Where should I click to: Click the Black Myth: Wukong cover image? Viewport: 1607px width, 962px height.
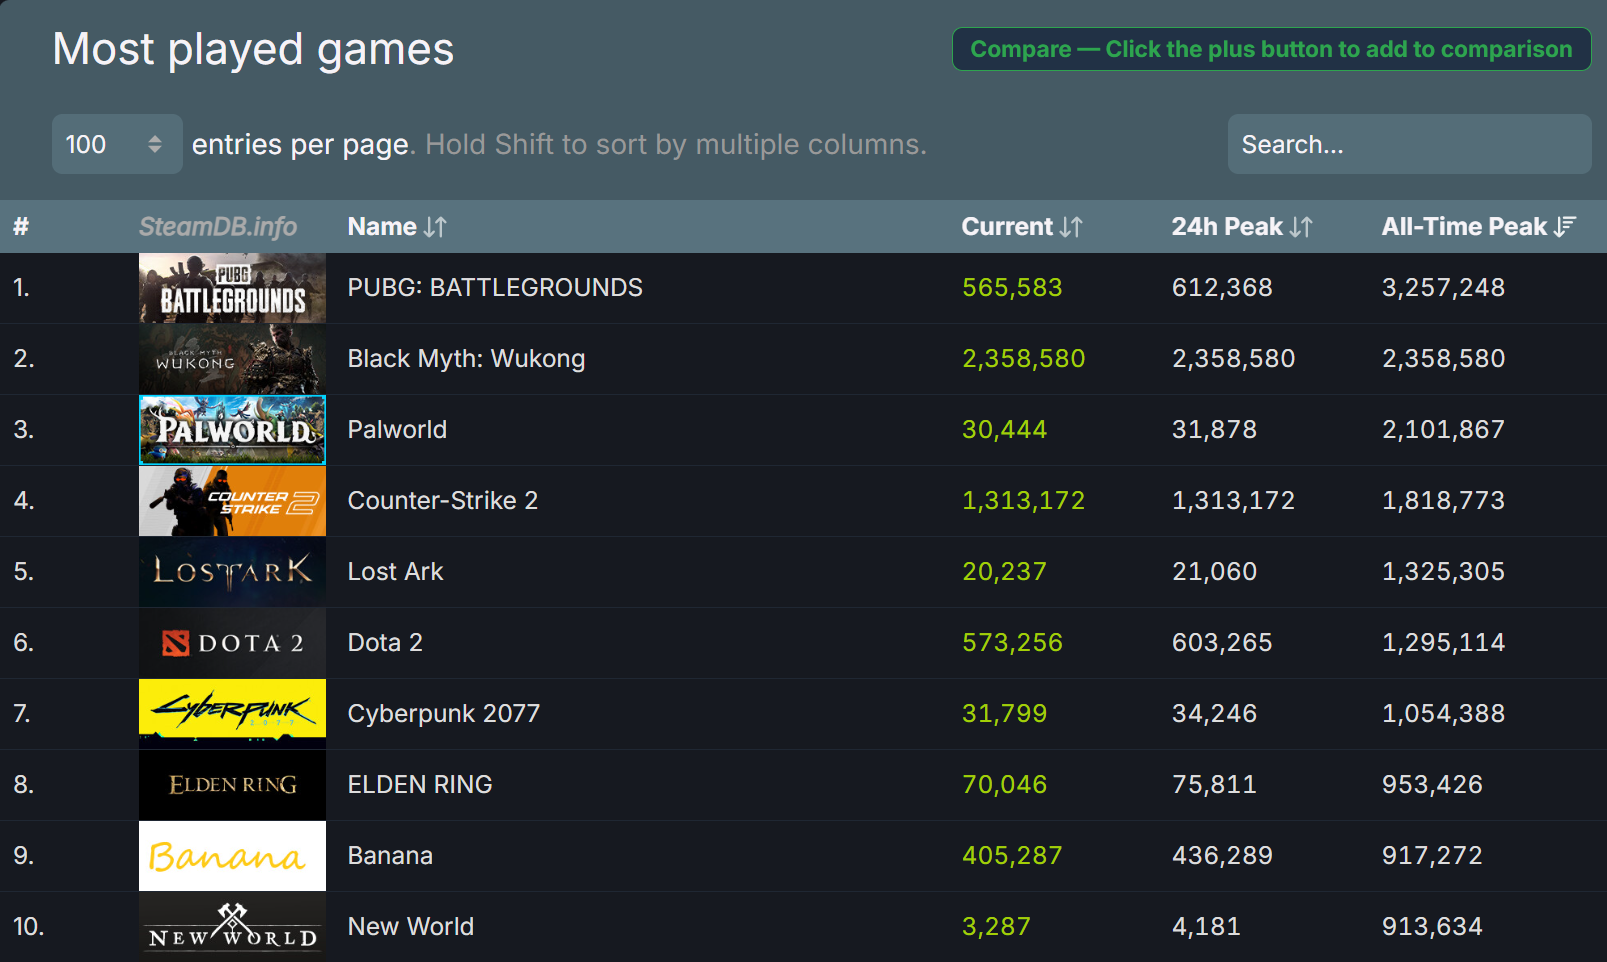pyautogui.click(x=232, y=359)
